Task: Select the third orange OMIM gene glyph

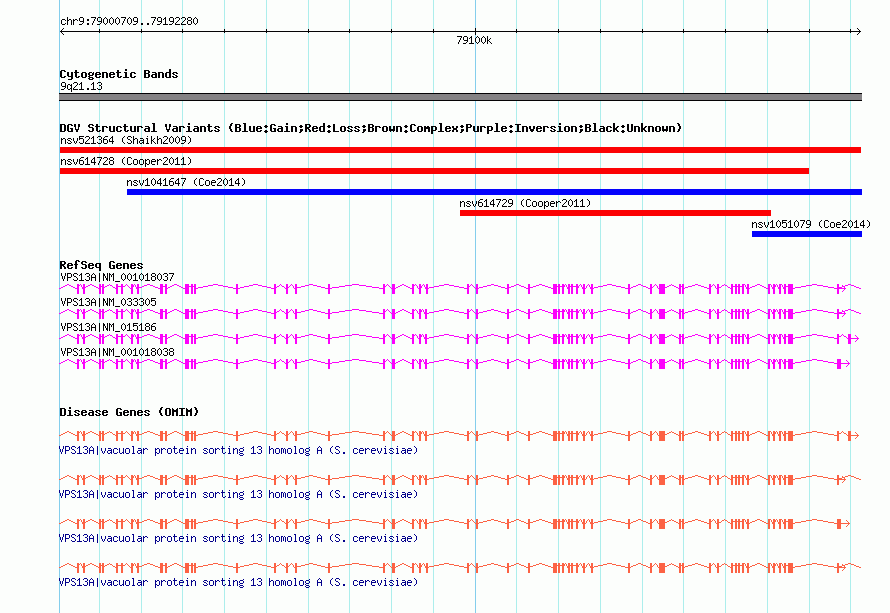Action: click(455, 524)
